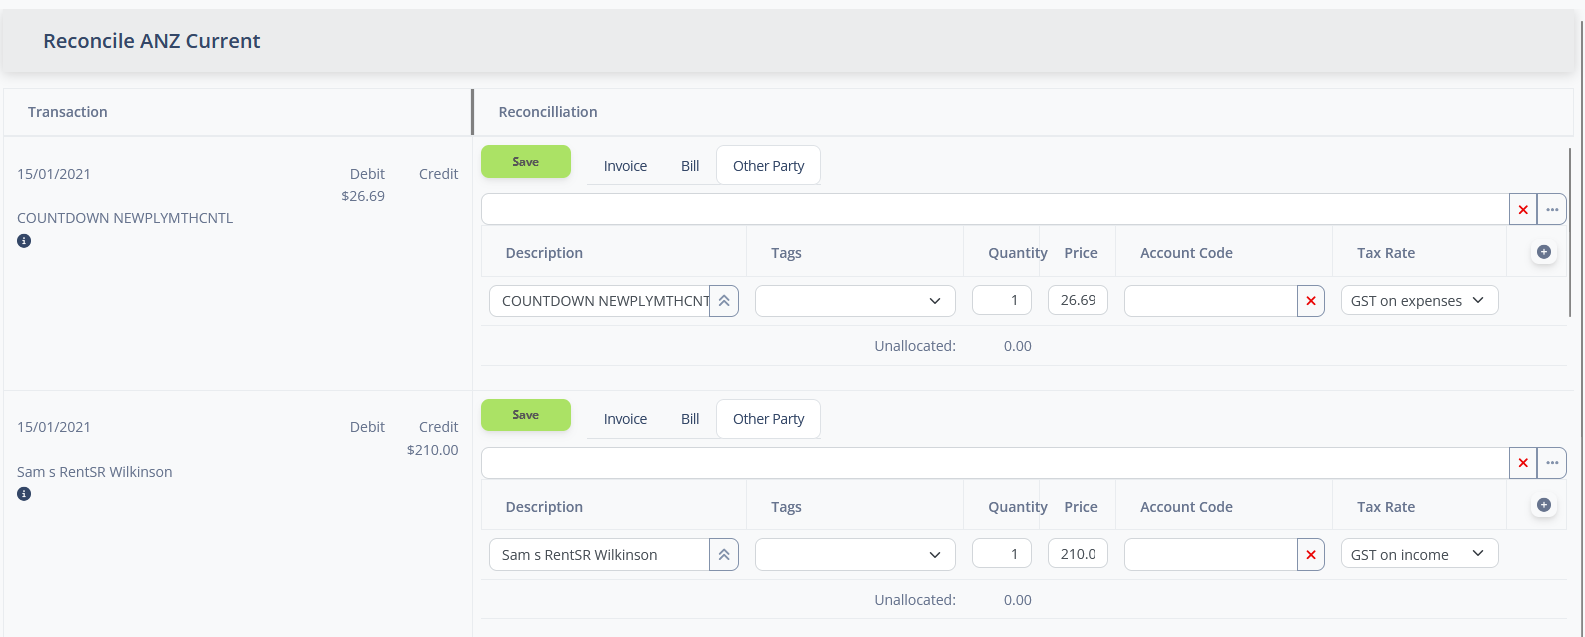
Task: Open Tags dropdown for Sam's rent line
Action: [855, 555]
